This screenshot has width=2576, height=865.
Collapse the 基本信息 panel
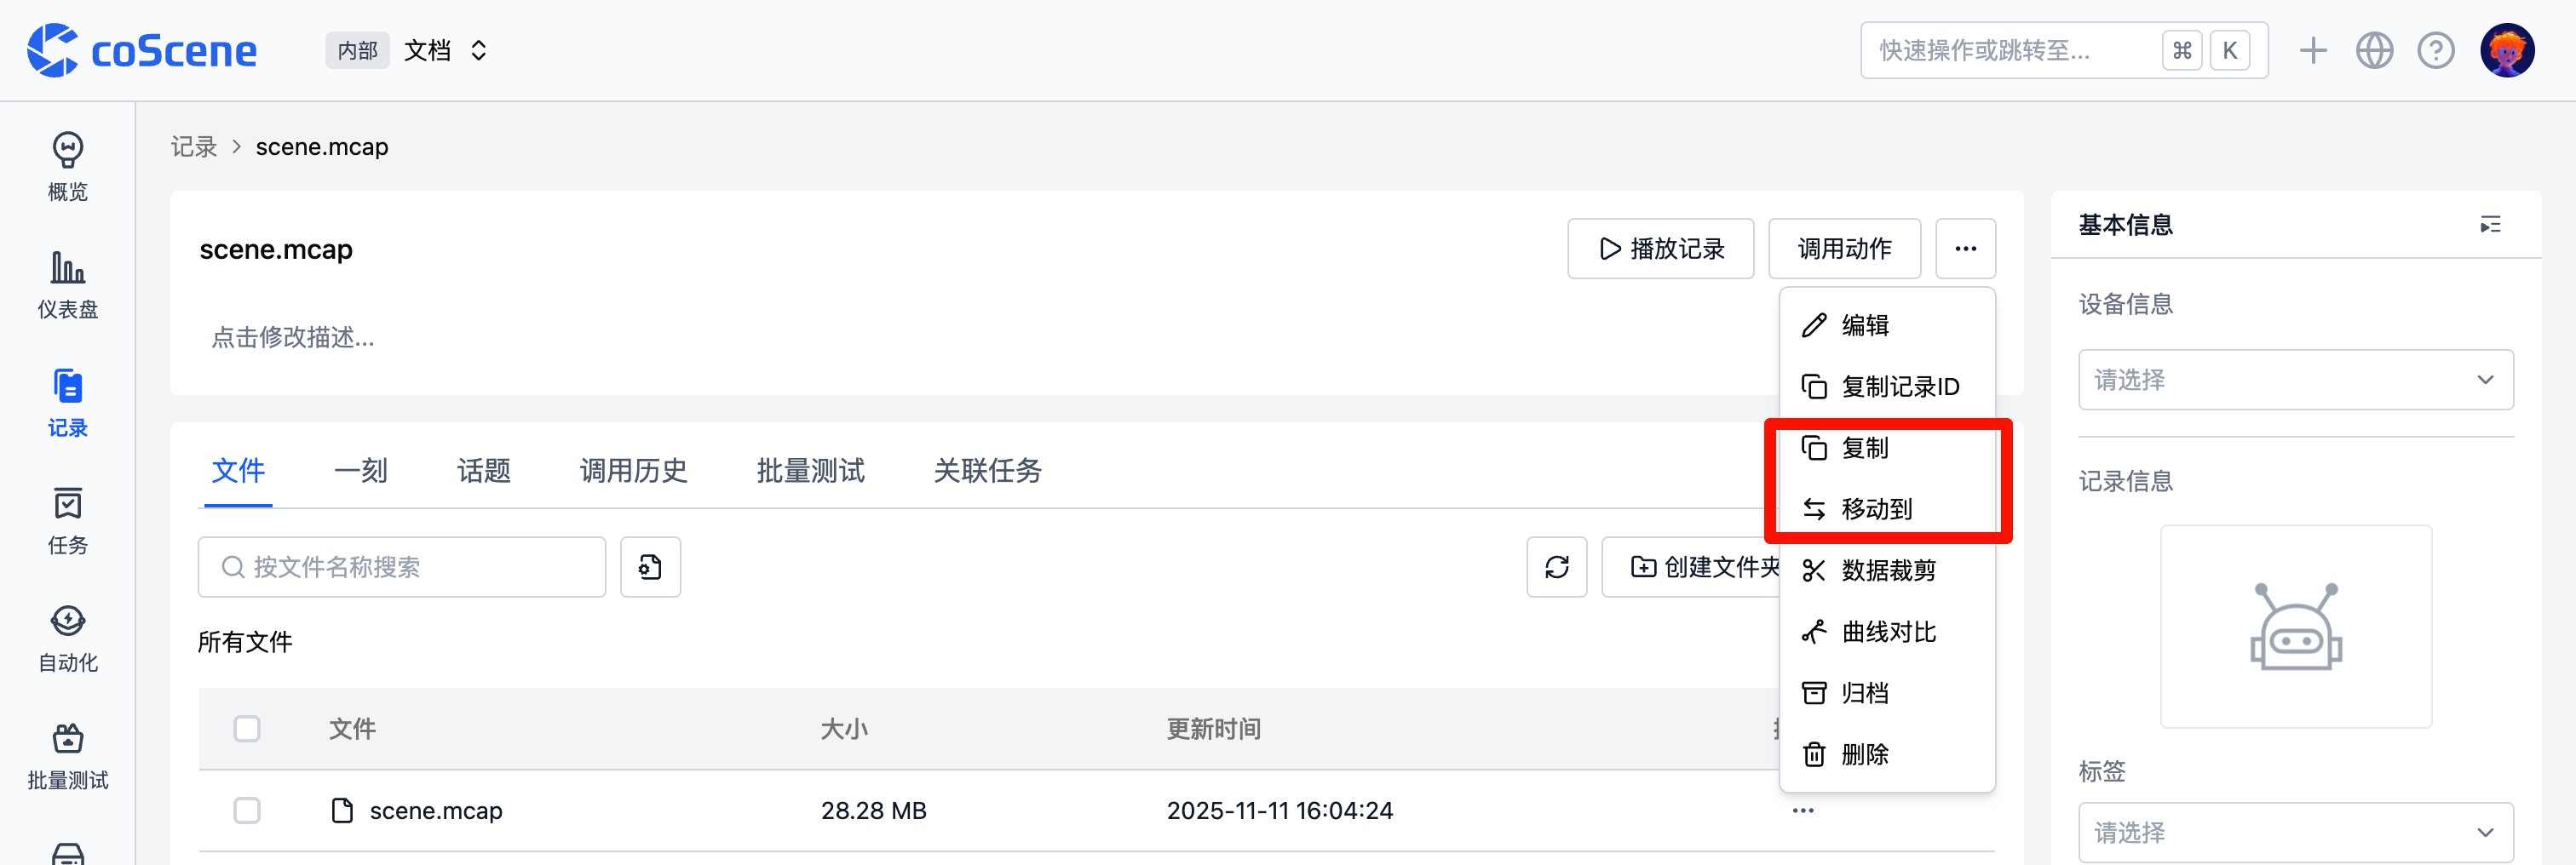[x=2490, y=224]
